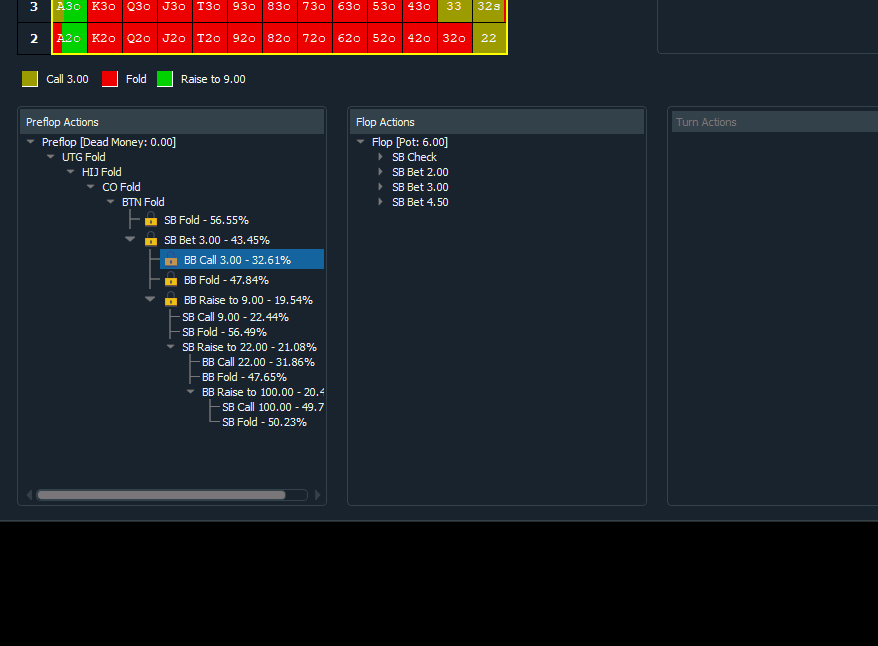Click the left arrow of the preflop scrollbar

click(30, 495)
